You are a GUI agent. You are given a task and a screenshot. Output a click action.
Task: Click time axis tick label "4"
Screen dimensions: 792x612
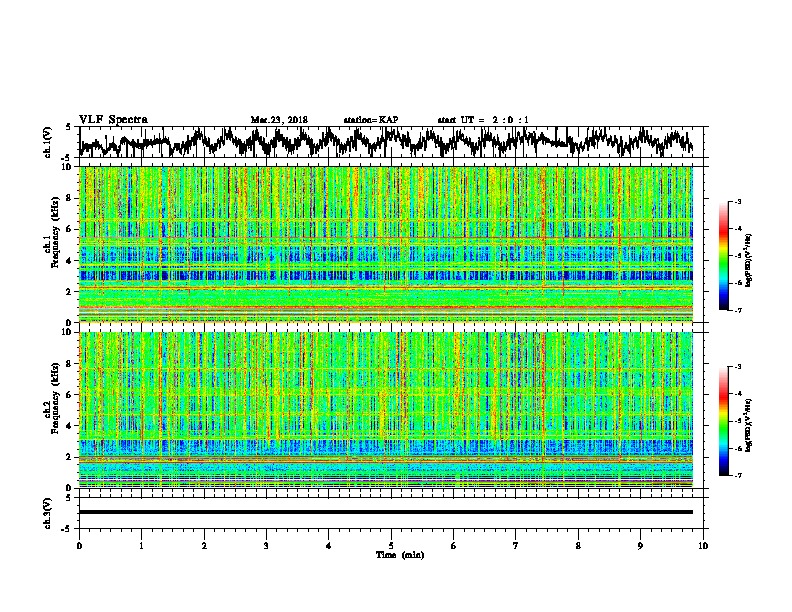click(x=329, y=546)
